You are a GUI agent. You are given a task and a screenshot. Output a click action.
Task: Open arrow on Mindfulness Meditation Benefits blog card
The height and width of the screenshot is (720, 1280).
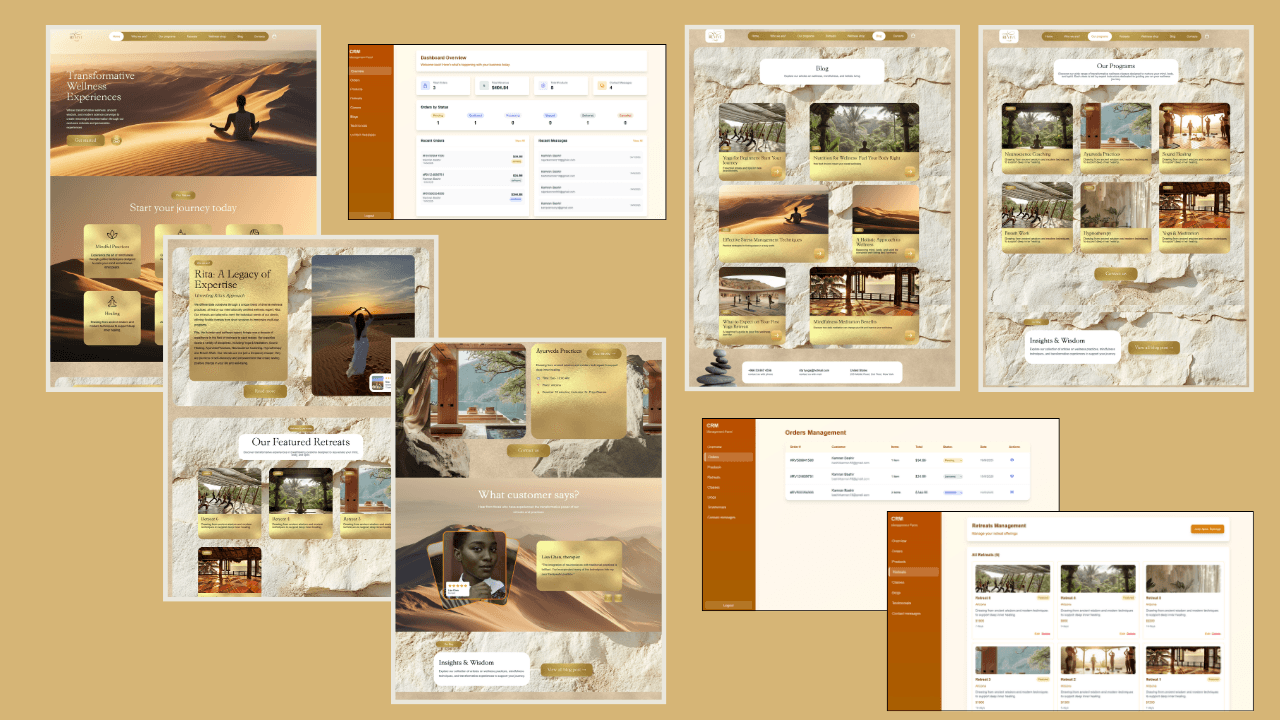(910, 334)
